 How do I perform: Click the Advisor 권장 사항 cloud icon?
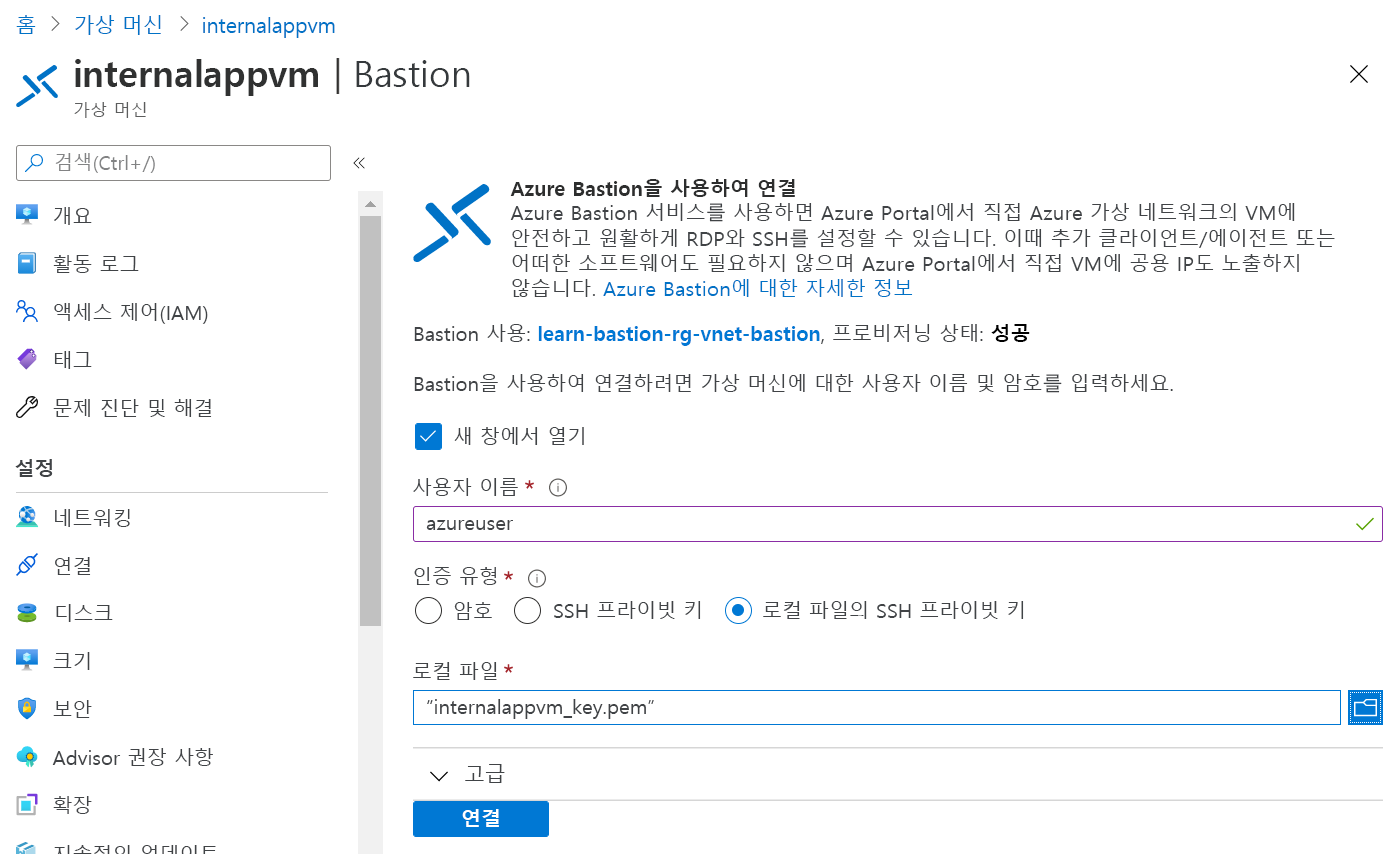27,756
